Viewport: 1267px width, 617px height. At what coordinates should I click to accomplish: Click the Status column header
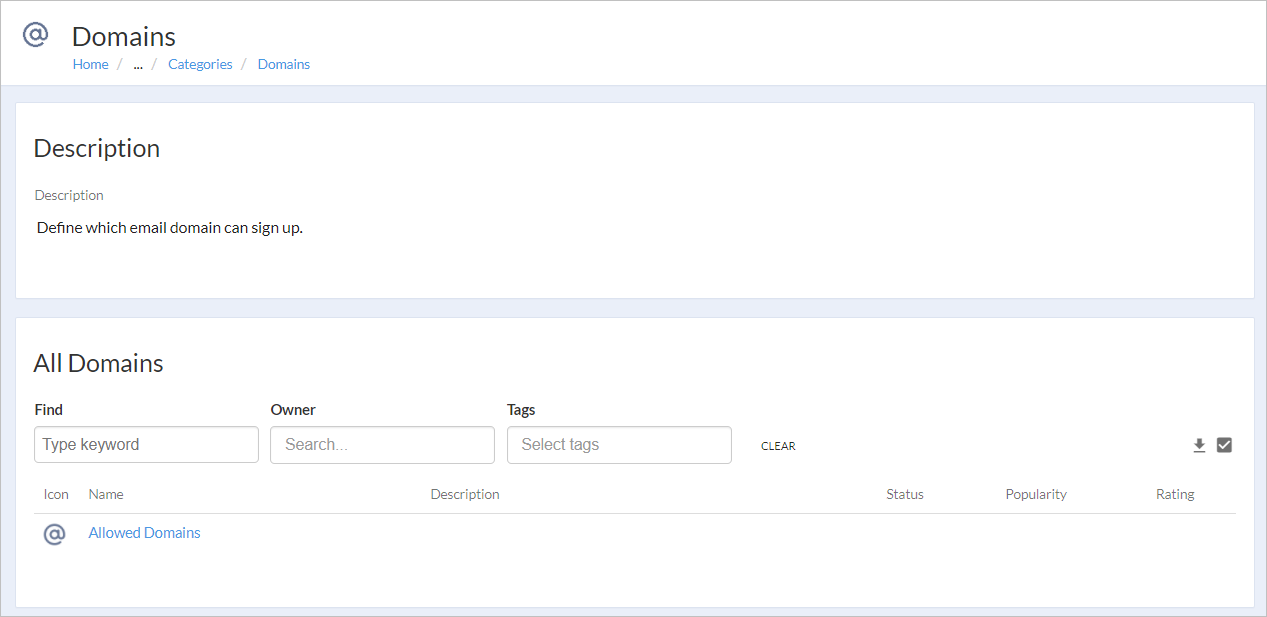coord(904,494)
